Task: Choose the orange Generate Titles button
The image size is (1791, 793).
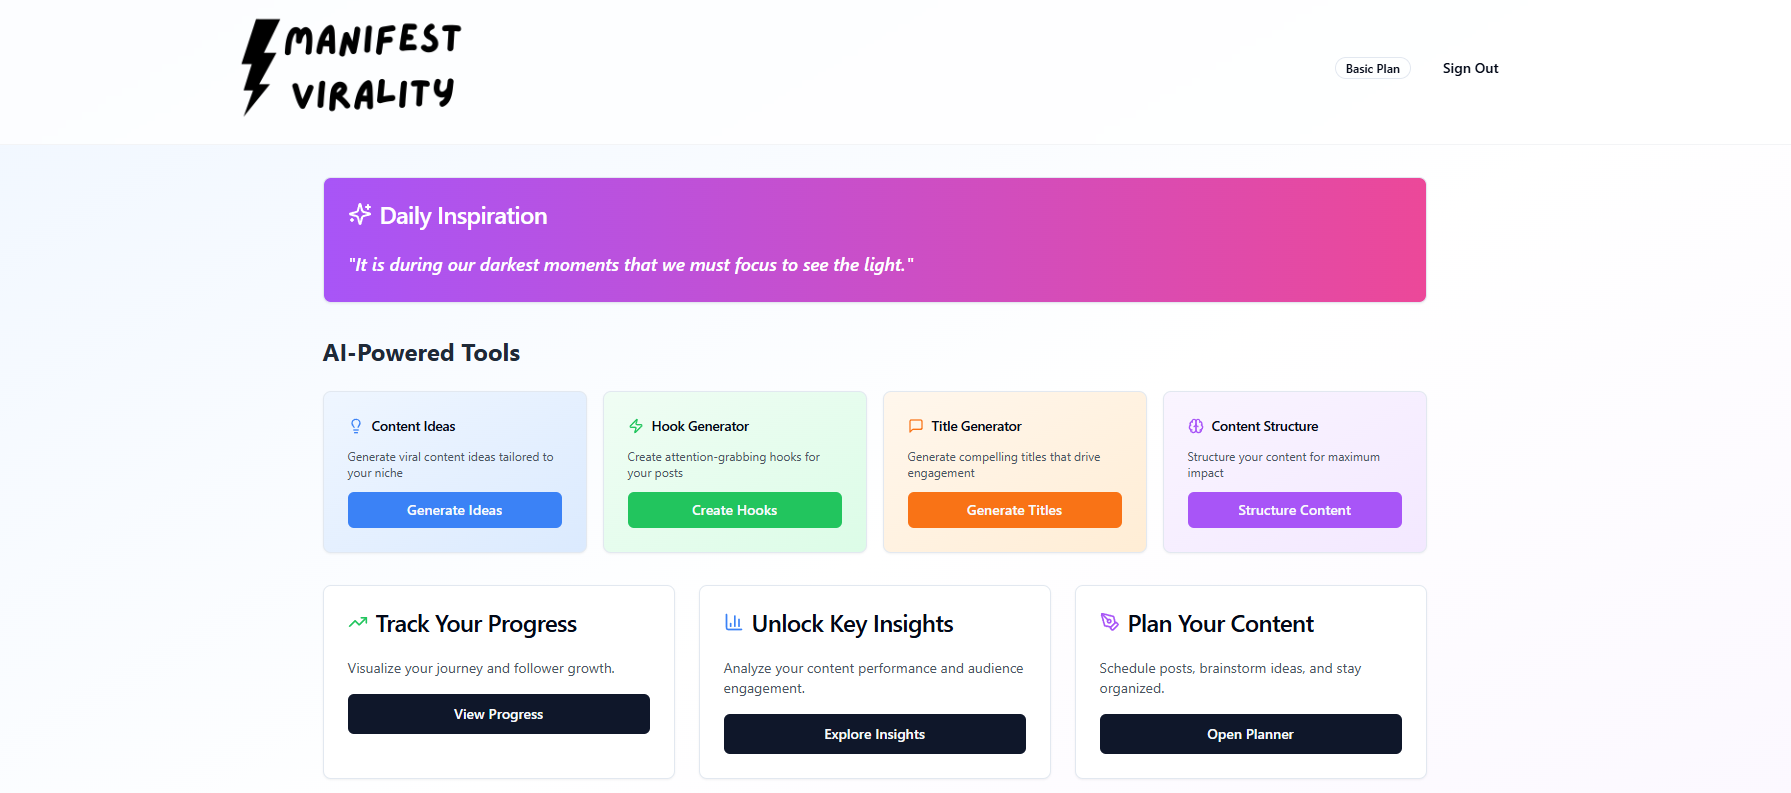Action: [x=1015, y=510]
